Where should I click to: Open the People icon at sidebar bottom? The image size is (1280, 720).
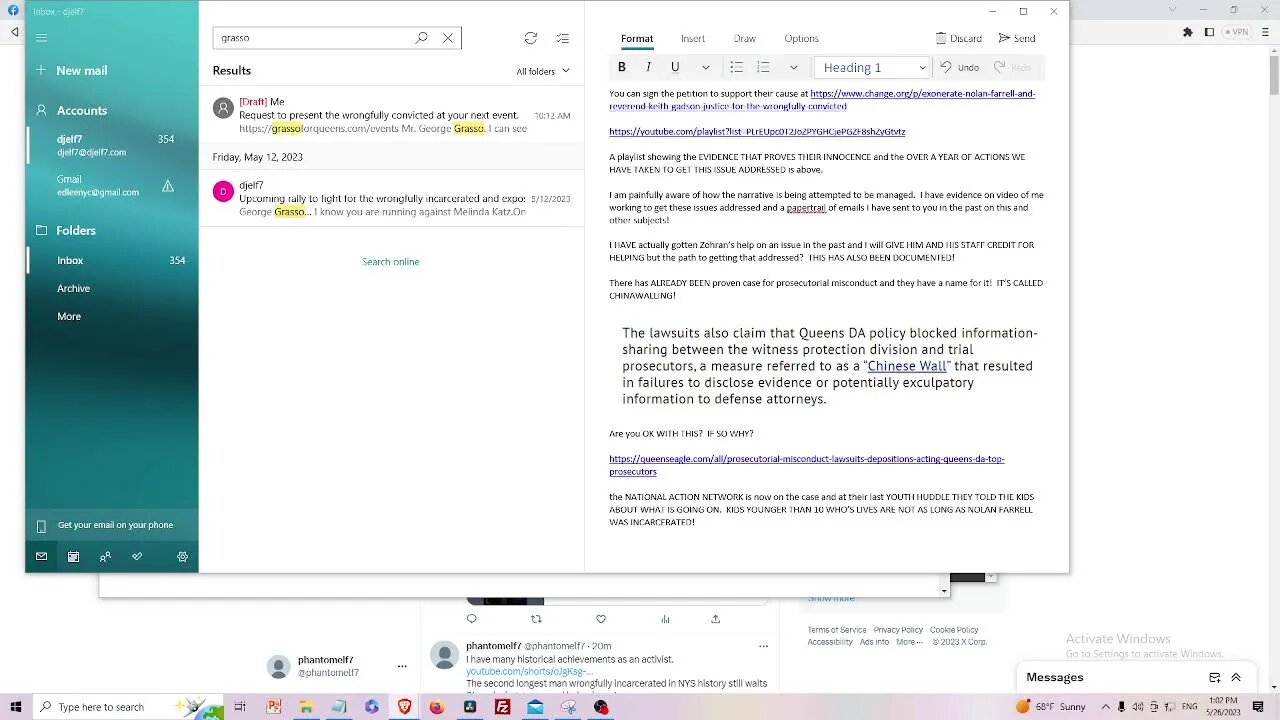tap(105, 557)
